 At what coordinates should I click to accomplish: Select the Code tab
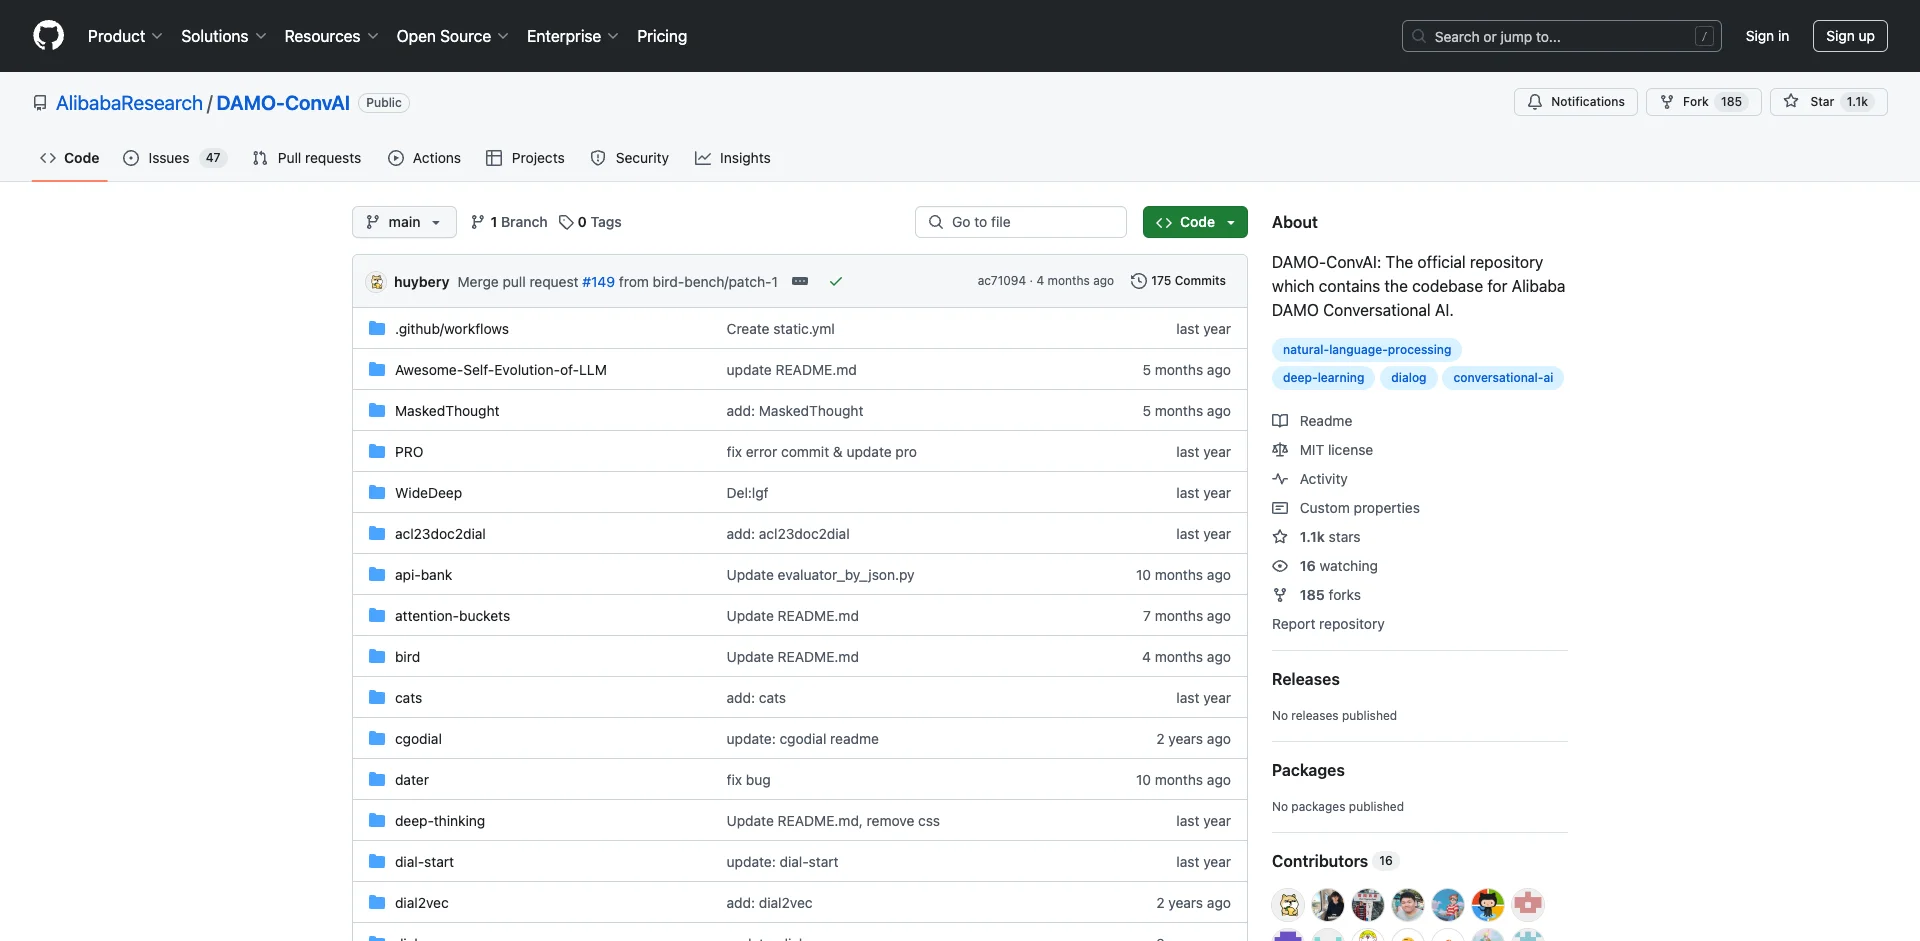(70, 158)
